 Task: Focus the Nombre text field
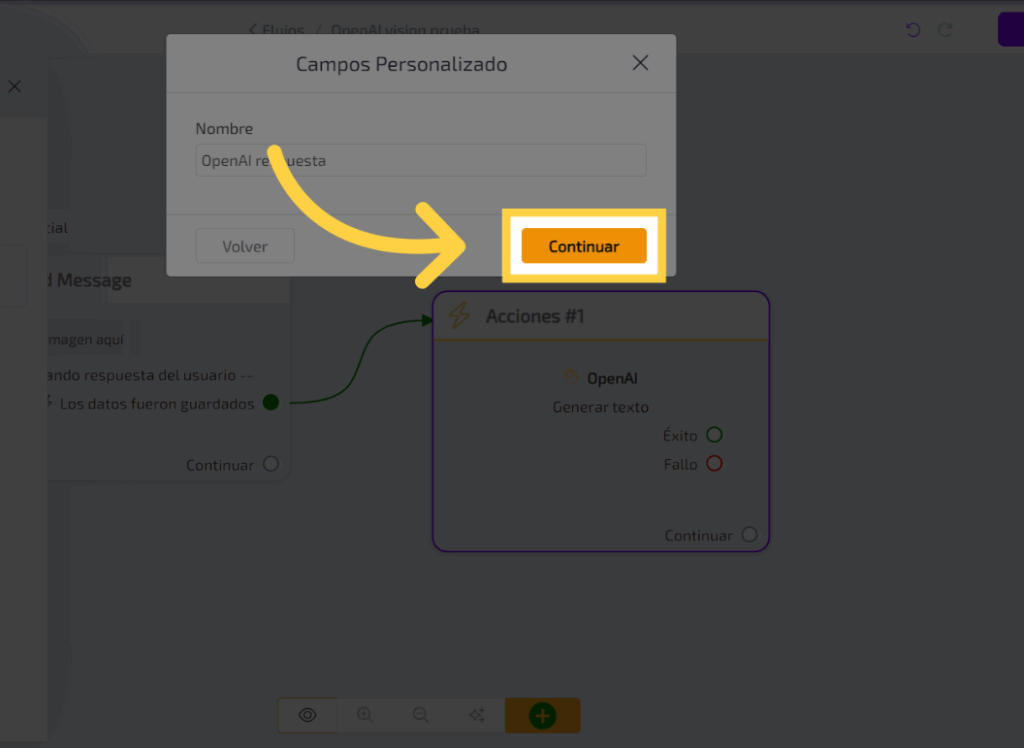click(x=420, y=161)
